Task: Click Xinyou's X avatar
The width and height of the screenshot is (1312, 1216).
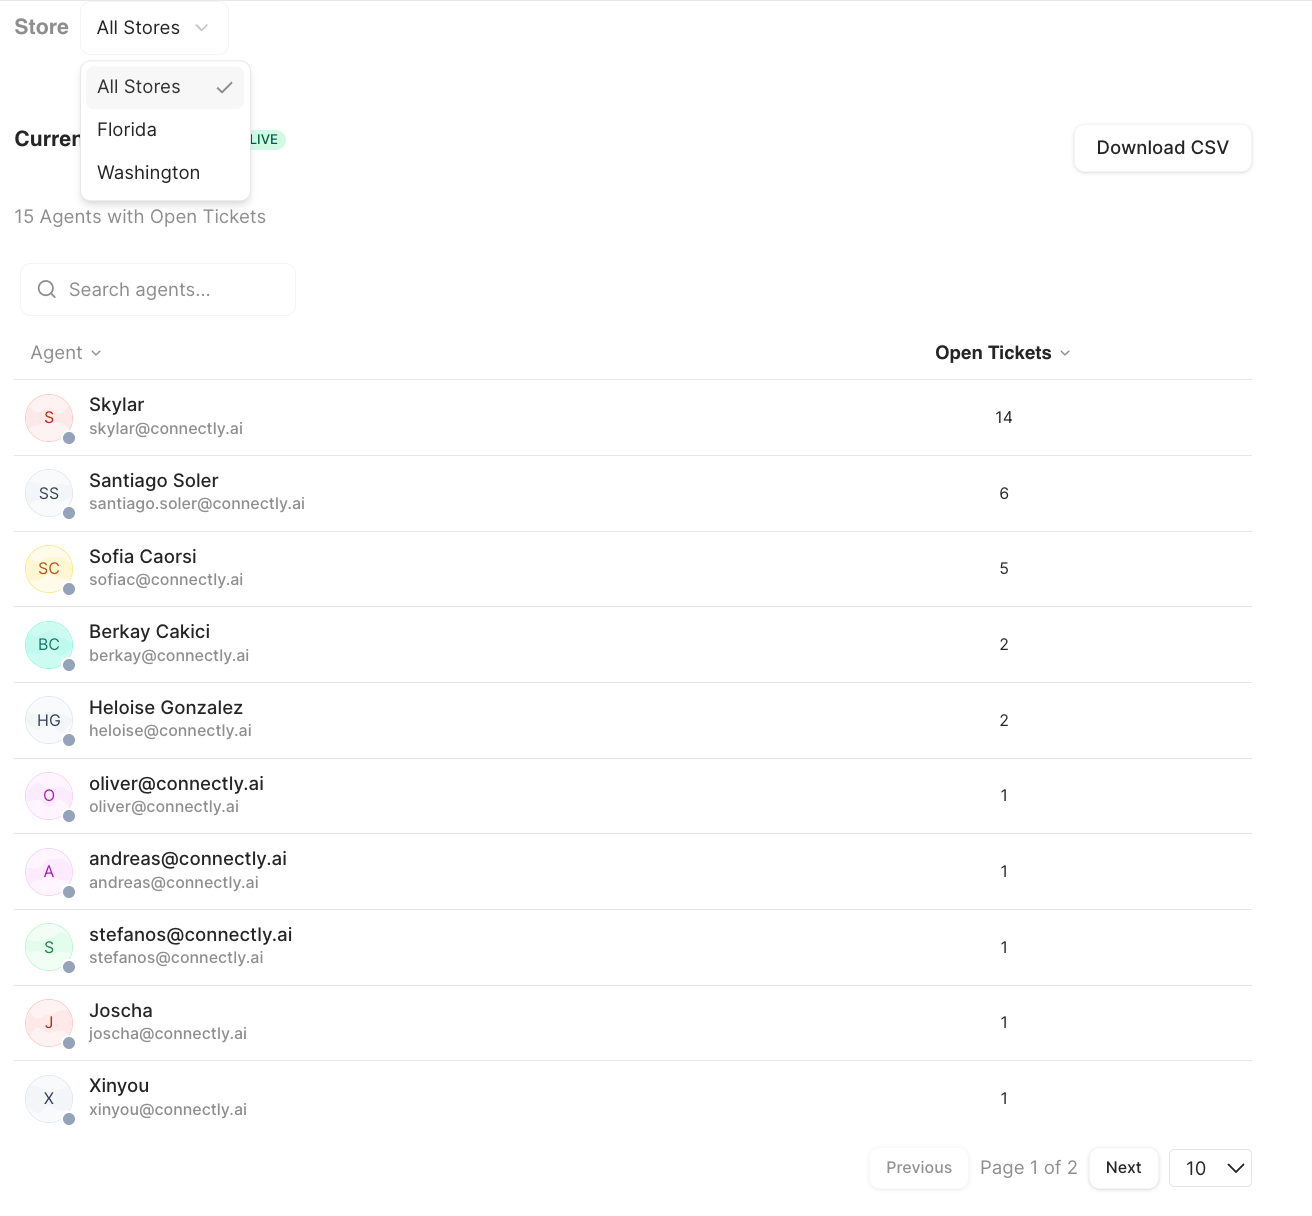Action: (49, 1099)
